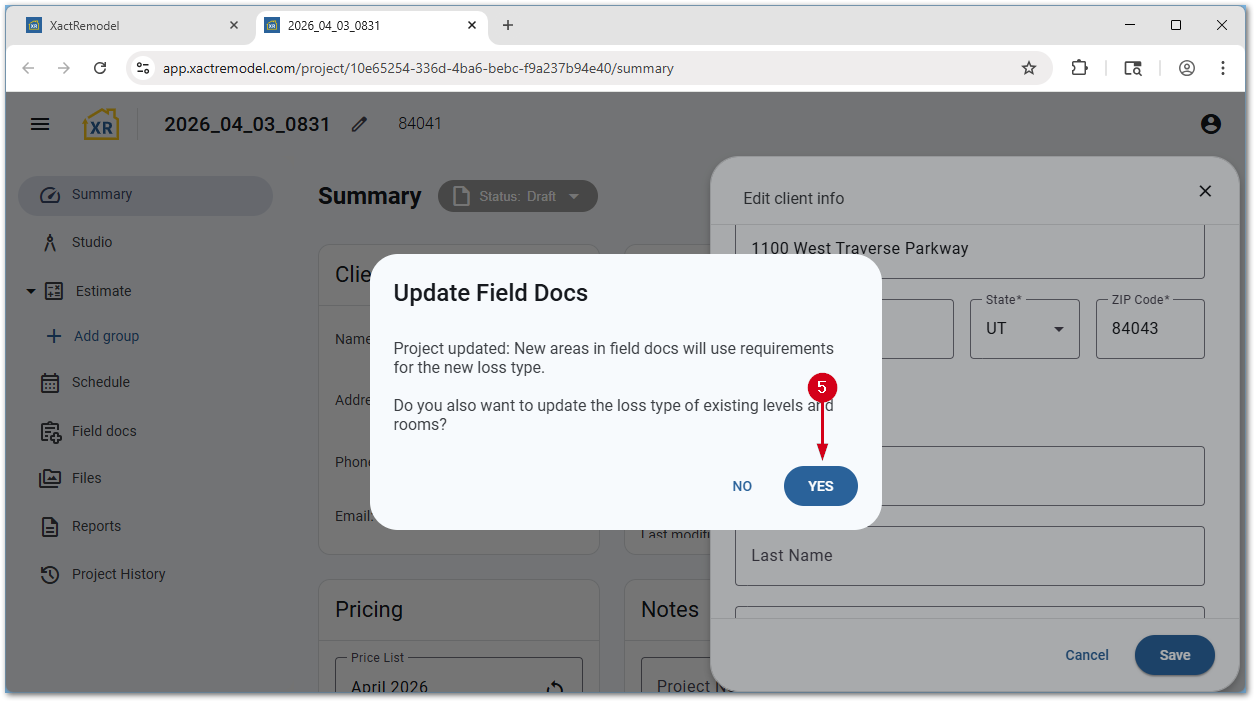View Project History
The image size is (1255, 702).
[118, 574]
